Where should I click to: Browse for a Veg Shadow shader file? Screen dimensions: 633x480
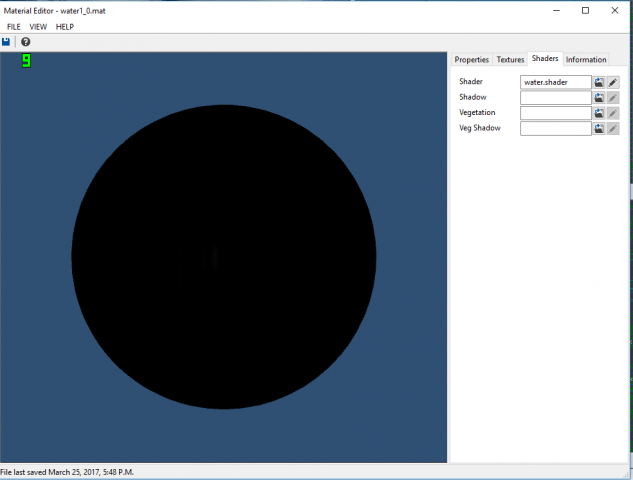click(599, 129)
